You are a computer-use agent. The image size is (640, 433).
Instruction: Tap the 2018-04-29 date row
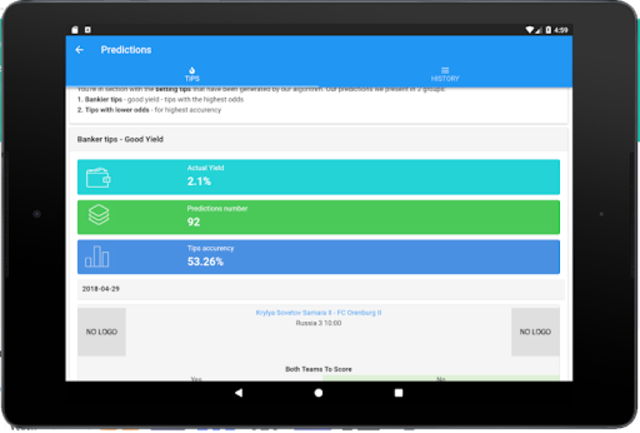point(318,289)
